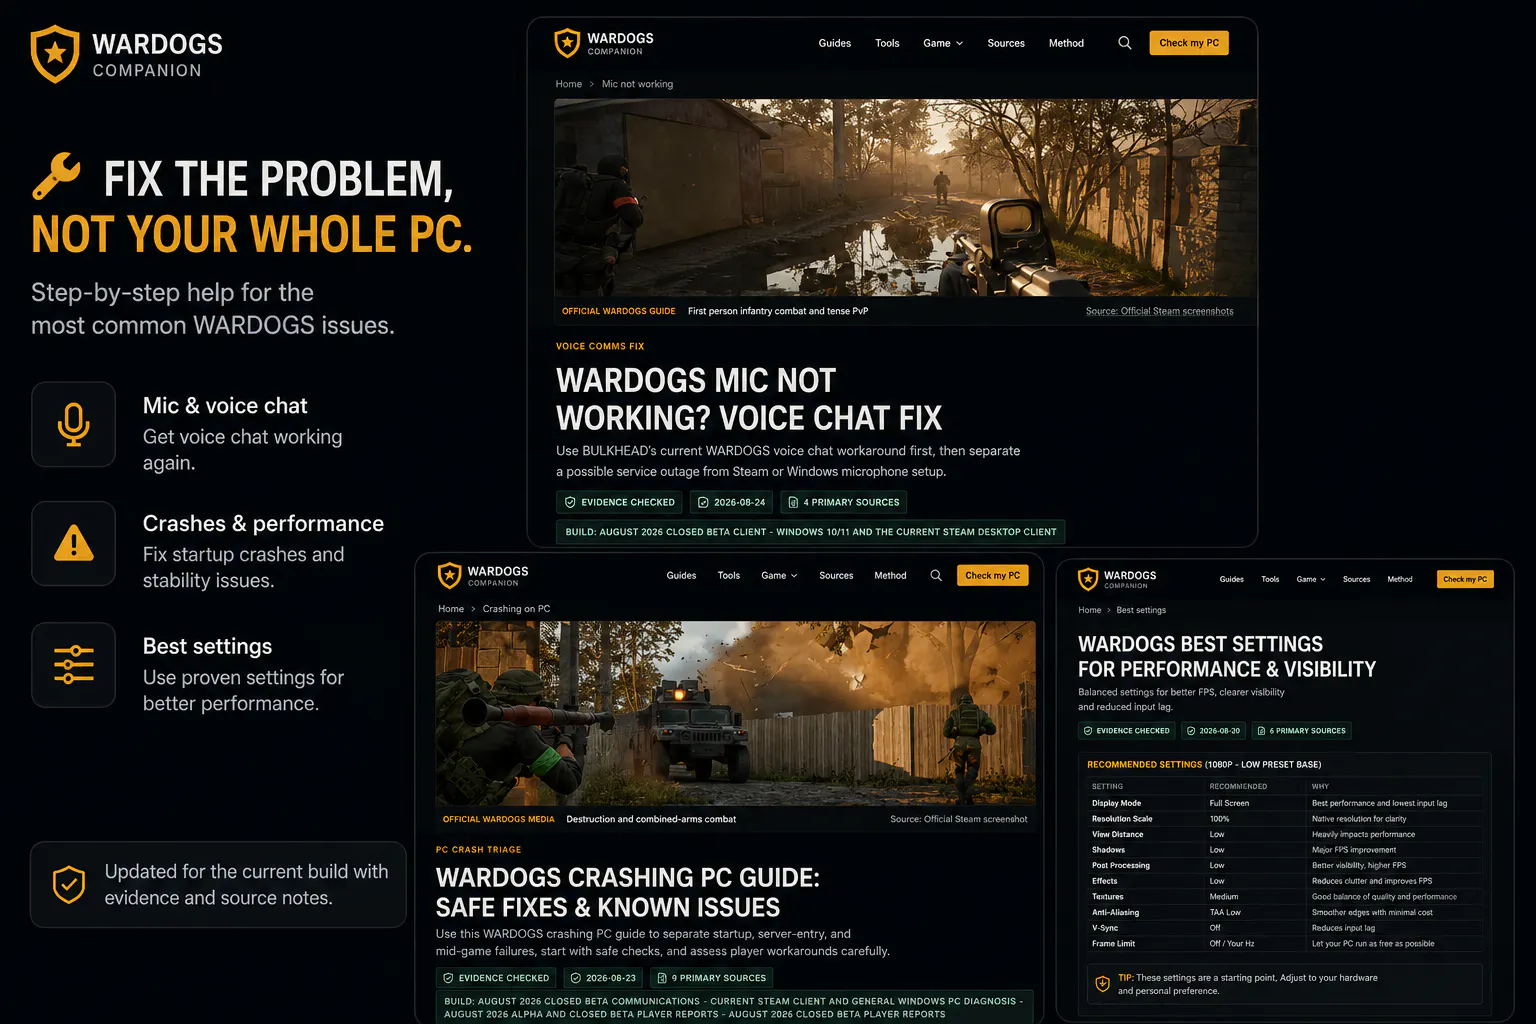Click the V-Sync setting row
This screenshot has width=1536, height=1024.
1285,928
